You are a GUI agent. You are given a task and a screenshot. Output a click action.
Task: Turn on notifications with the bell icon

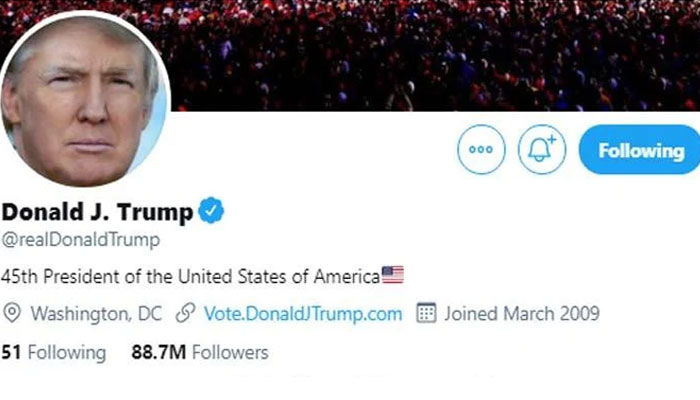(x=542, y=151)
